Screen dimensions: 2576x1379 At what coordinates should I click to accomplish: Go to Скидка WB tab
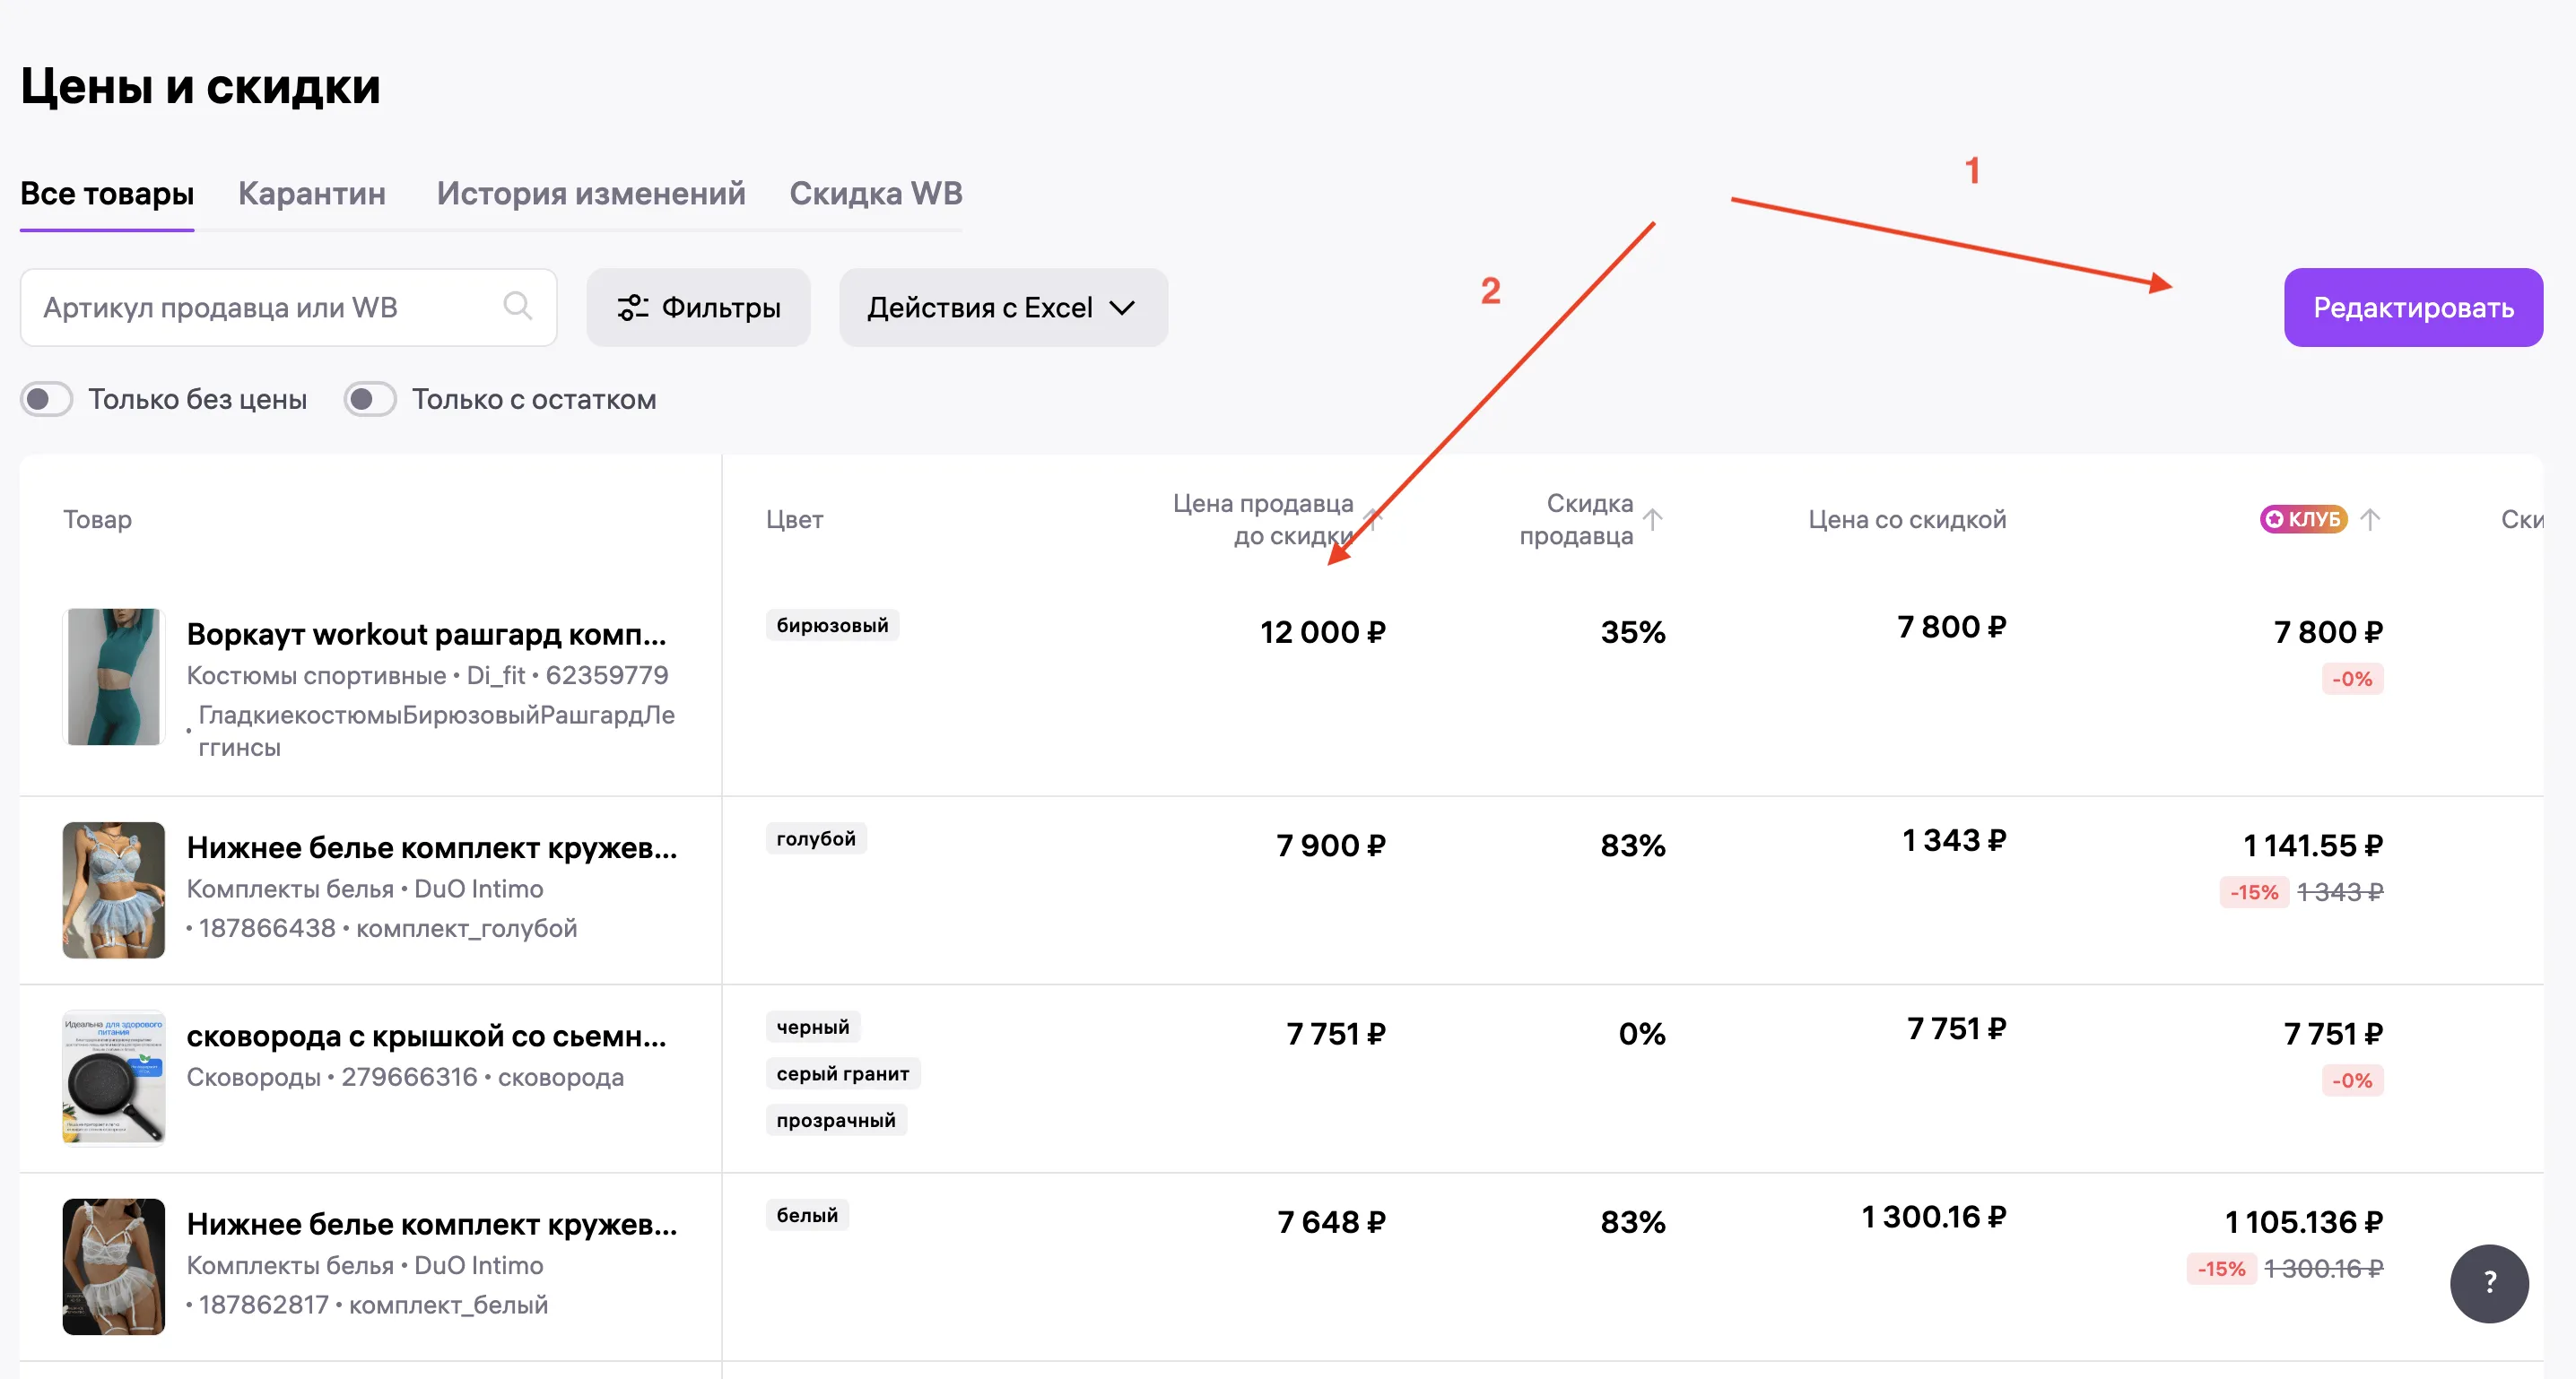tap(875, 193)
